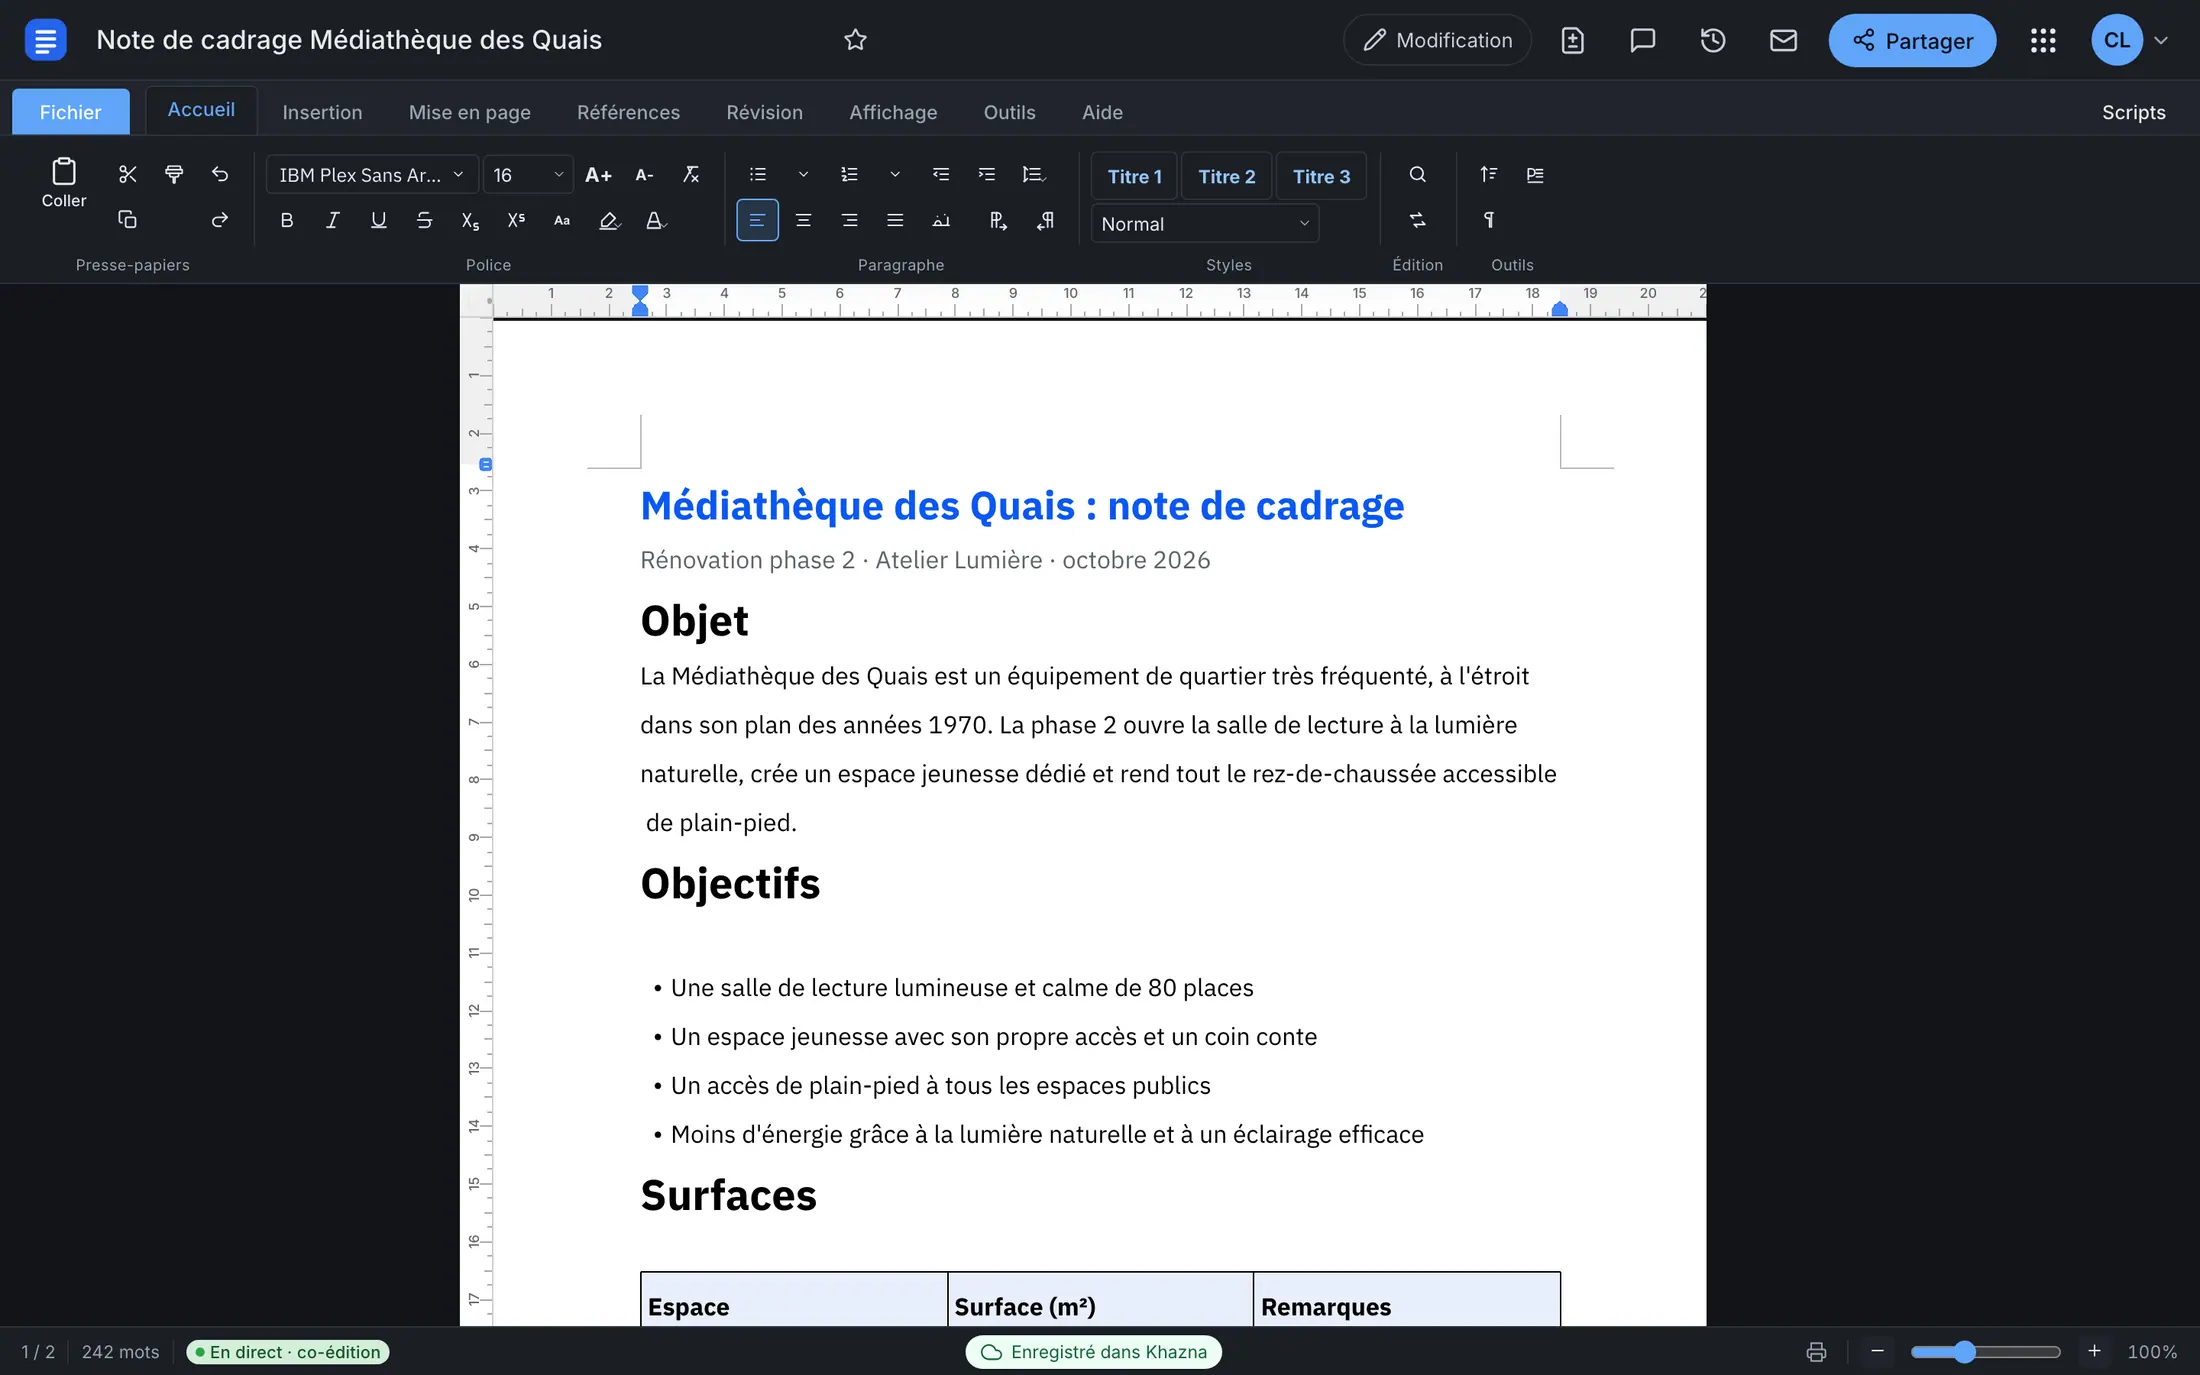Open the Fichier menu

(x=71, y=112)
